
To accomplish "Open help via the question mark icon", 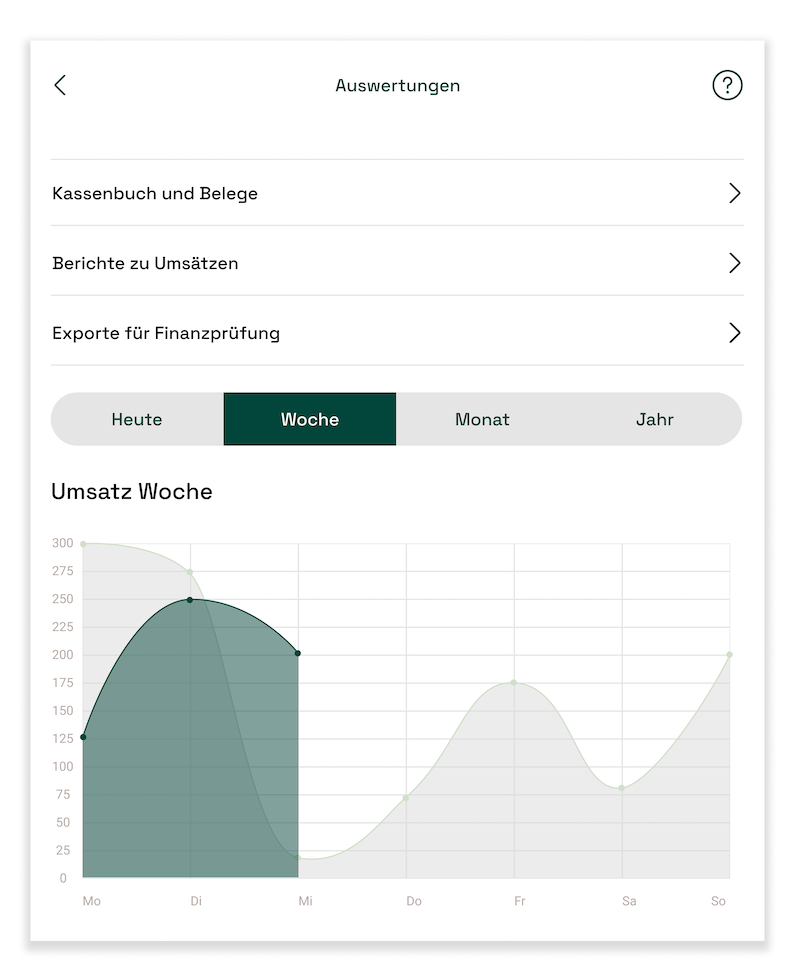I will [x=727, y=85].
